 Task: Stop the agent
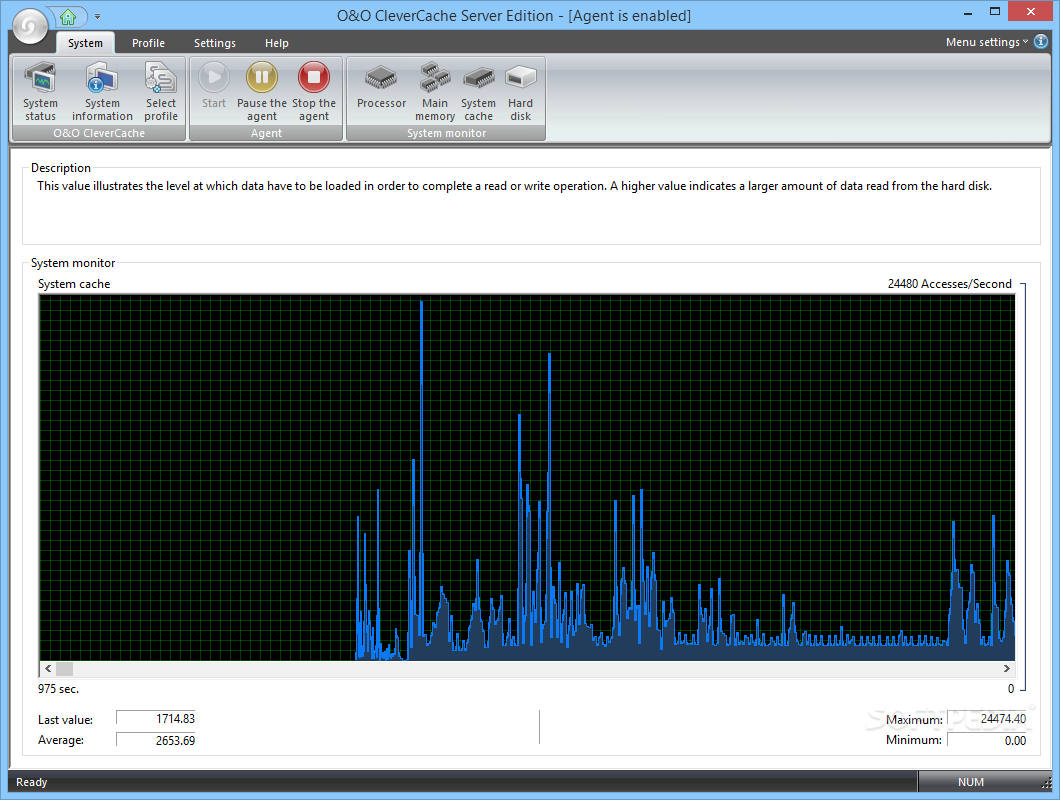[x=314, y=91]
